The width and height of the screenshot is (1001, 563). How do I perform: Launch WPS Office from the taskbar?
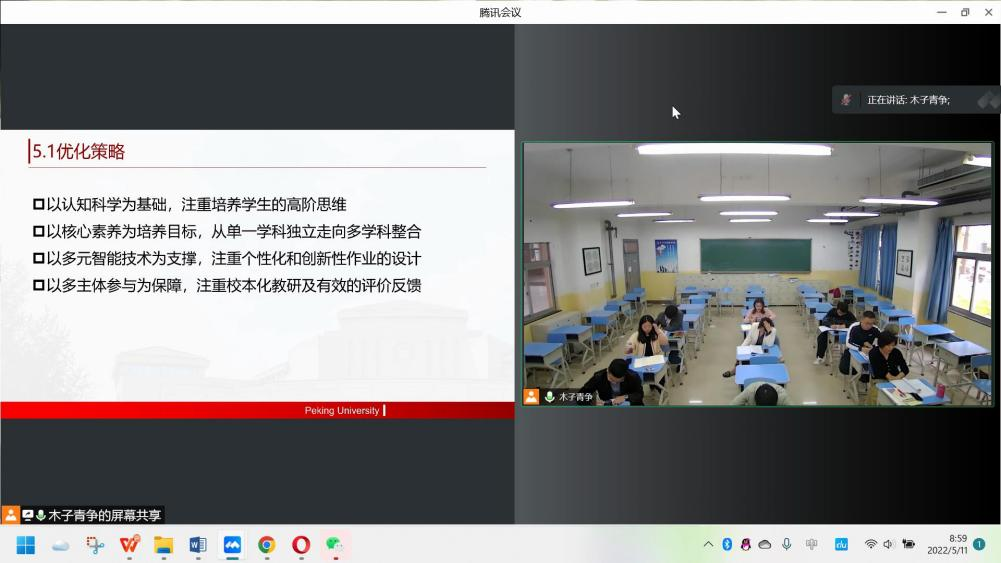(129, 545)
